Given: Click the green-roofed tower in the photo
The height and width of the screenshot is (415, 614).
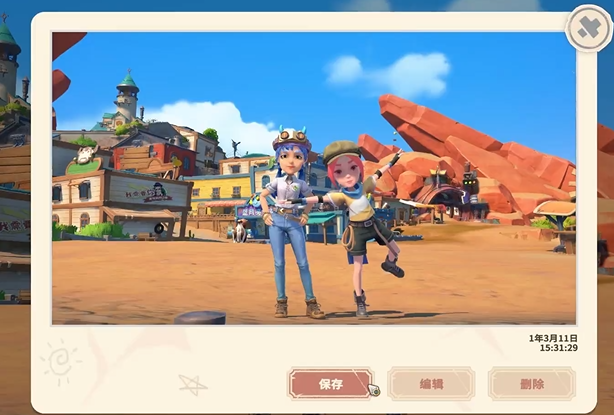Looking at the screenshot, I should [x=127, y=95].
